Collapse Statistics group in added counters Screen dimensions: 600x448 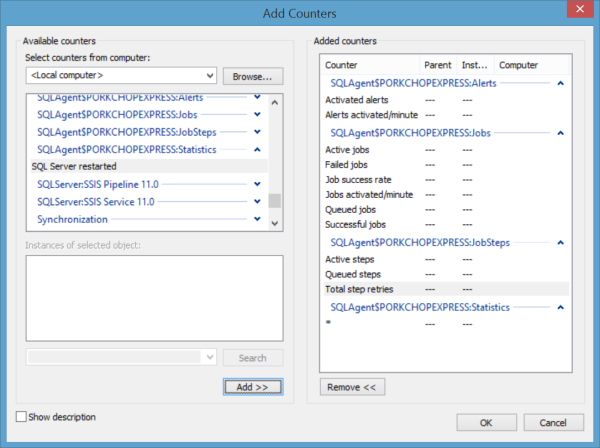tap(561, 307)
